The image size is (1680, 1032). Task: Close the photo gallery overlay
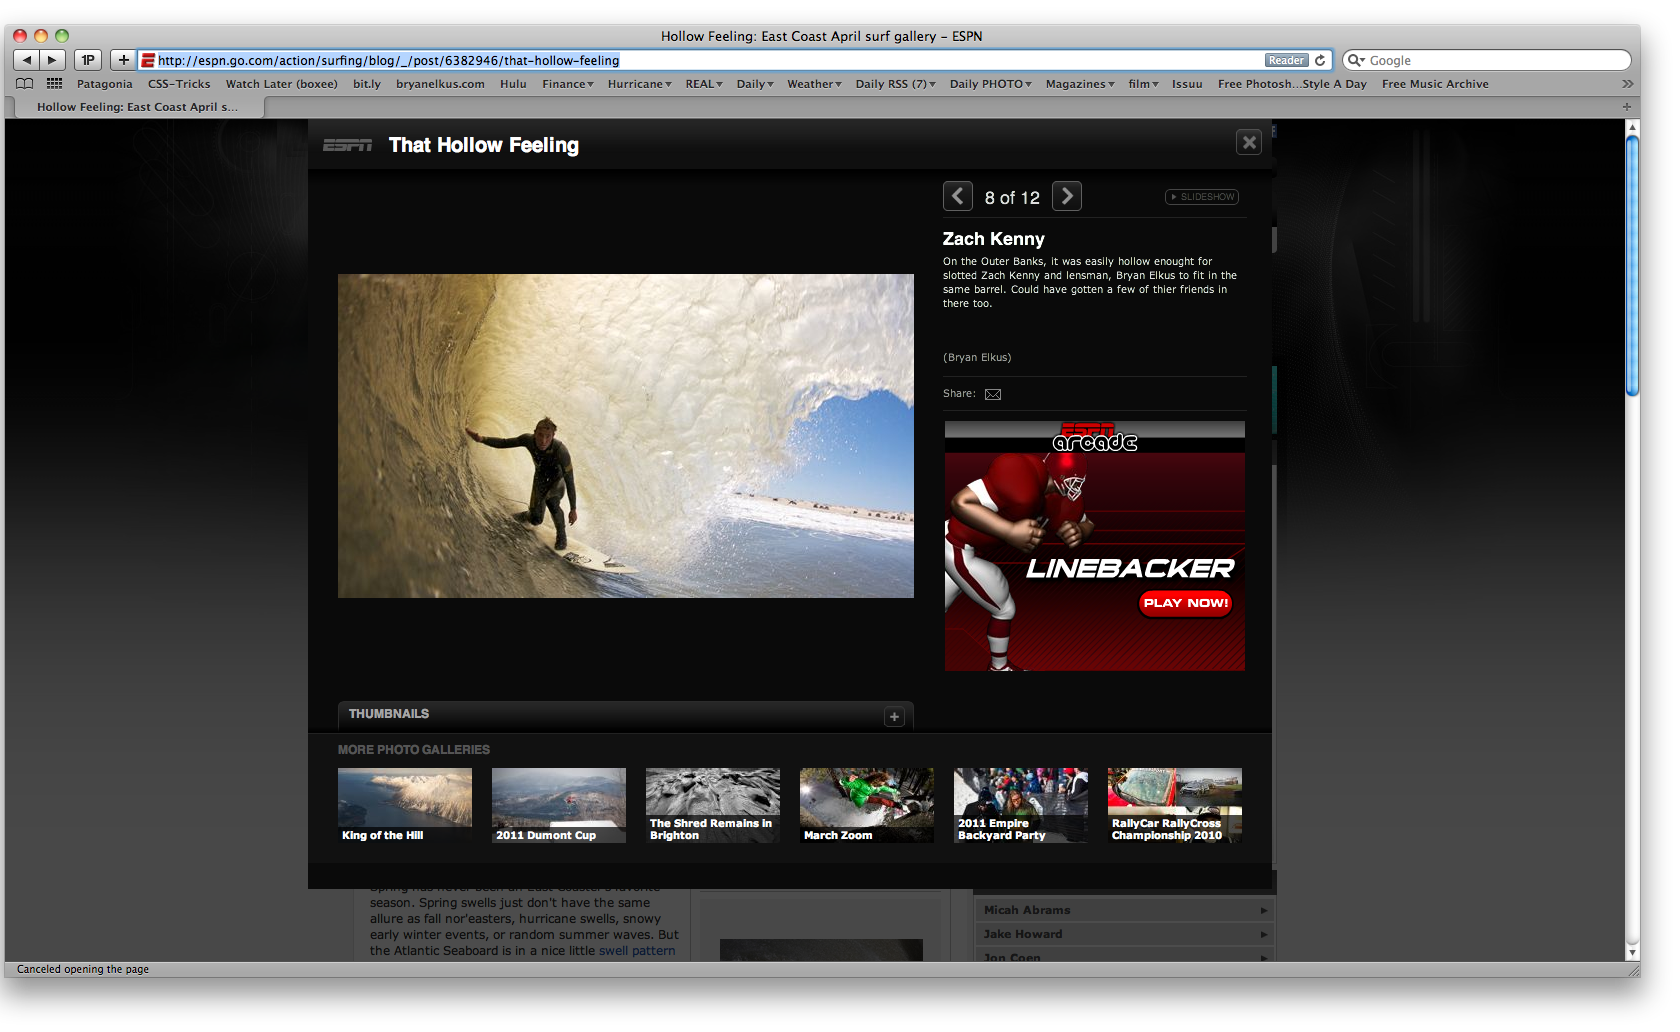click(1249, 142)
